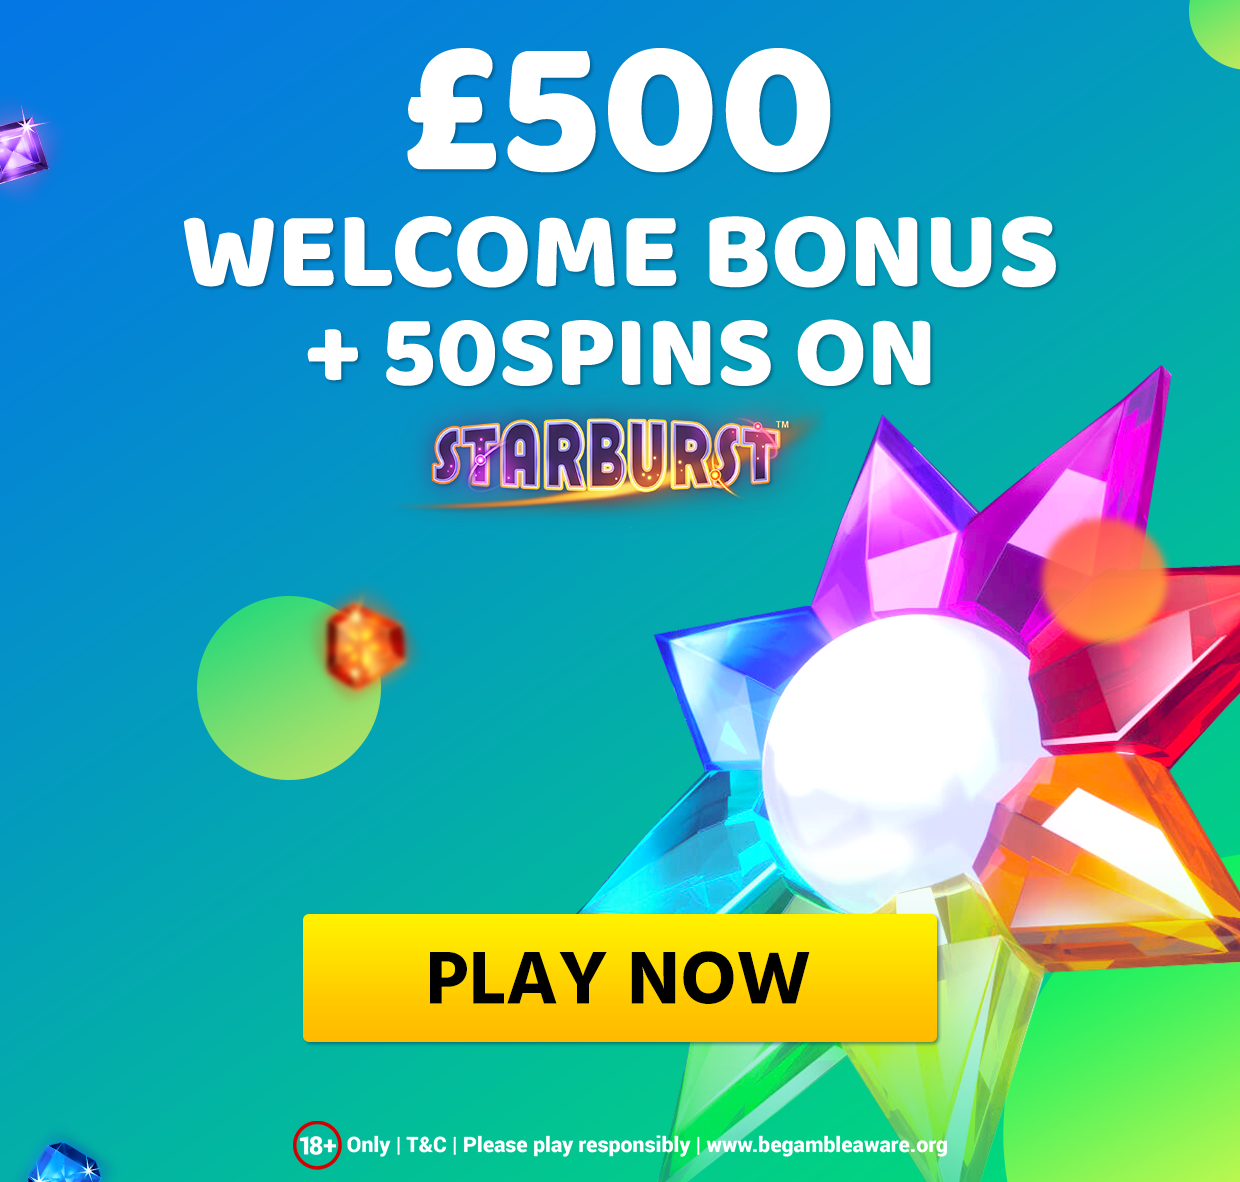Click the blue gem icon at the bottom left
This screenshot has height=1182, width=1240.
(x=64, y=1162)
